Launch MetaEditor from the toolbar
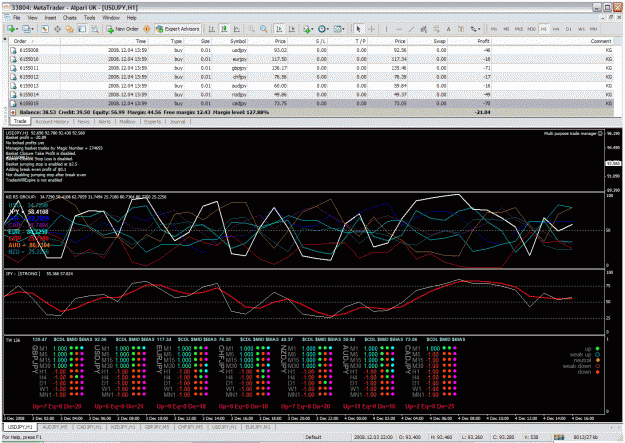Screen dimensions: 625x443 tap(146, 29)
